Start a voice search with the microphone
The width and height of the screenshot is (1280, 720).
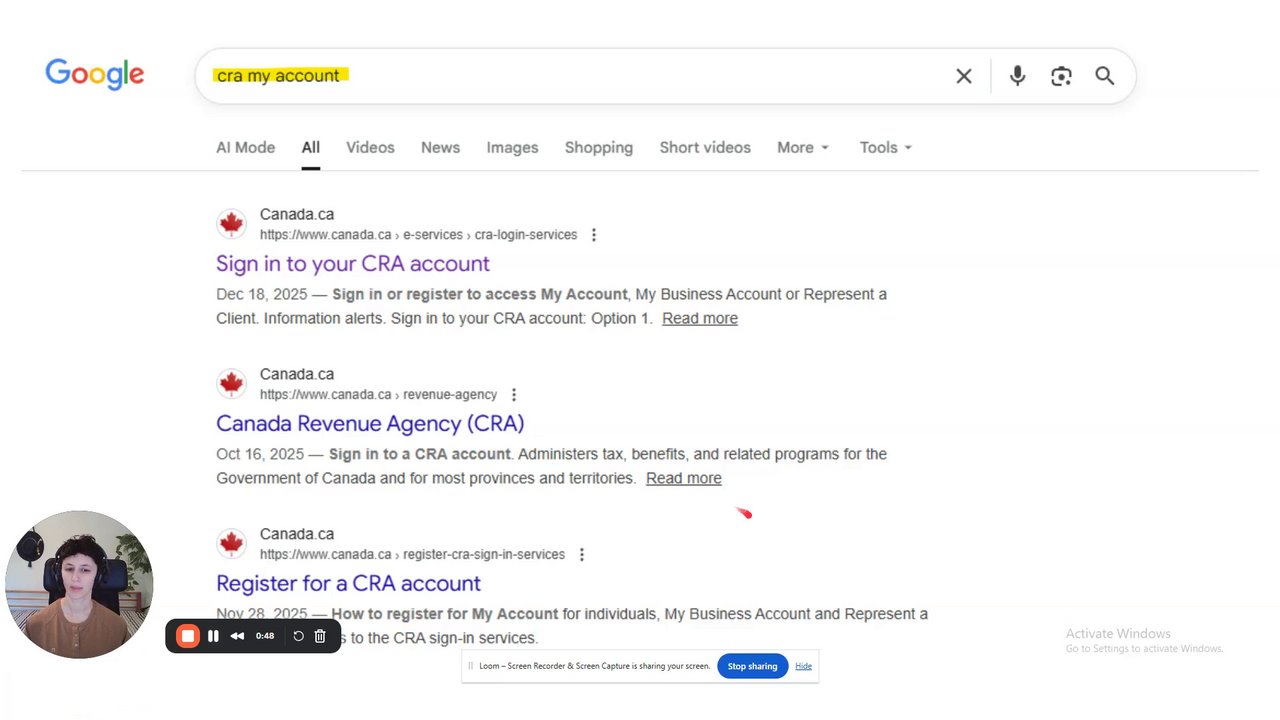[1017, 76]
